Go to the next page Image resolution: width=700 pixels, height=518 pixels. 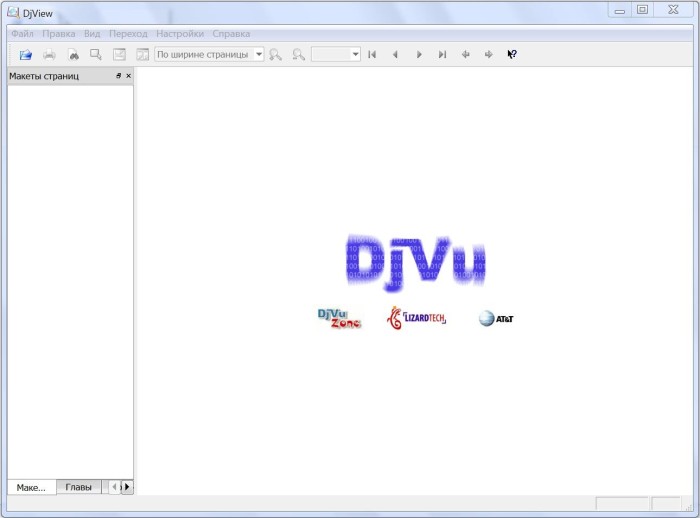(419, 54)
